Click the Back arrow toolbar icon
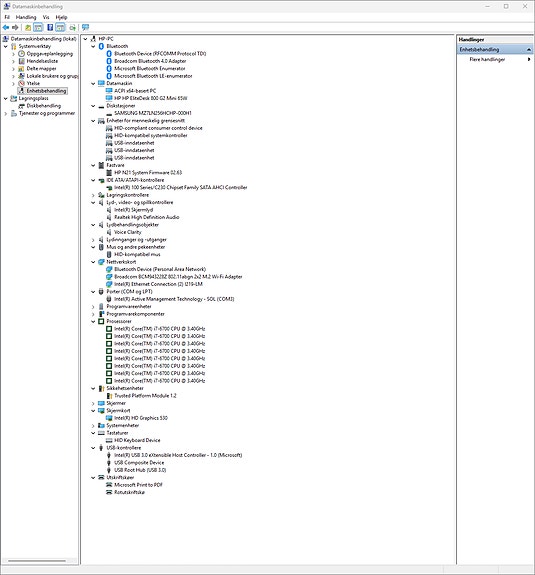 pyautogui.click(x=6, y=27)
